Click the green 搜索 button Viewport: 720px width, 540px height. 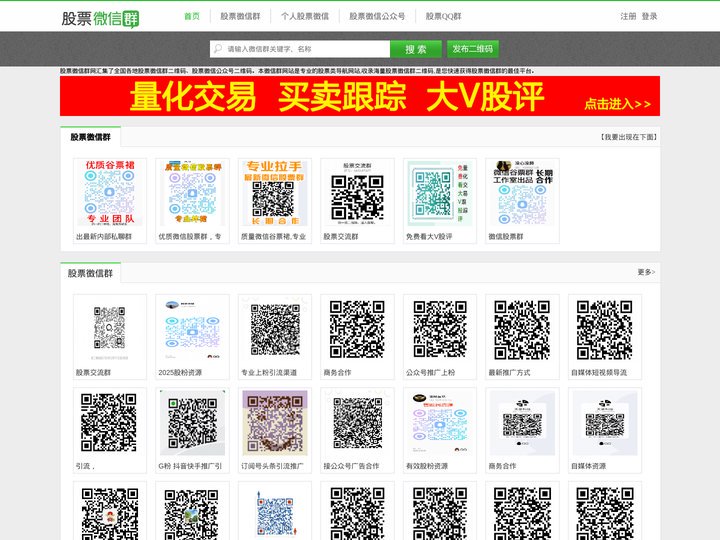[416, 49]
